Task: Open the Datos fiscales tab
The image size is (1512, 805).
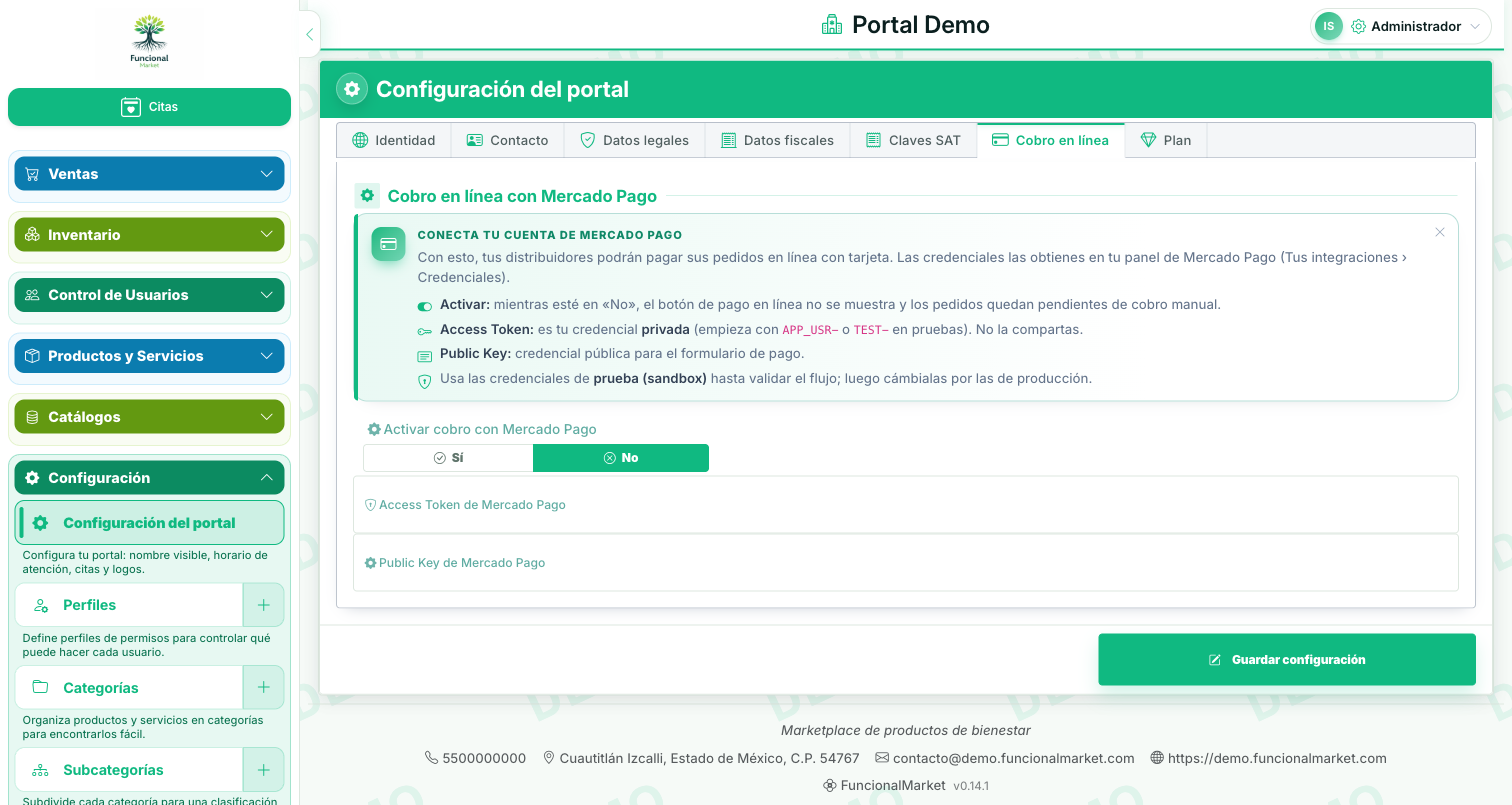Action: [x=777, y=140]
